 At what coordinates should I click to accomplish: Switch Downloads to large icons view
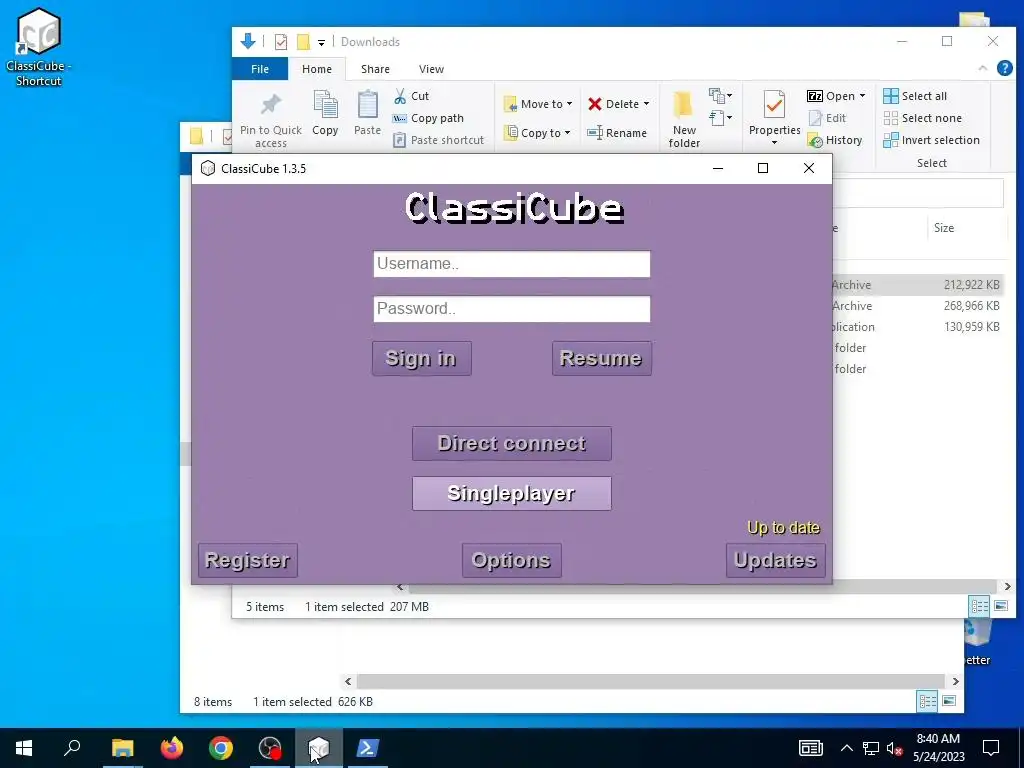coord(1000,606)
